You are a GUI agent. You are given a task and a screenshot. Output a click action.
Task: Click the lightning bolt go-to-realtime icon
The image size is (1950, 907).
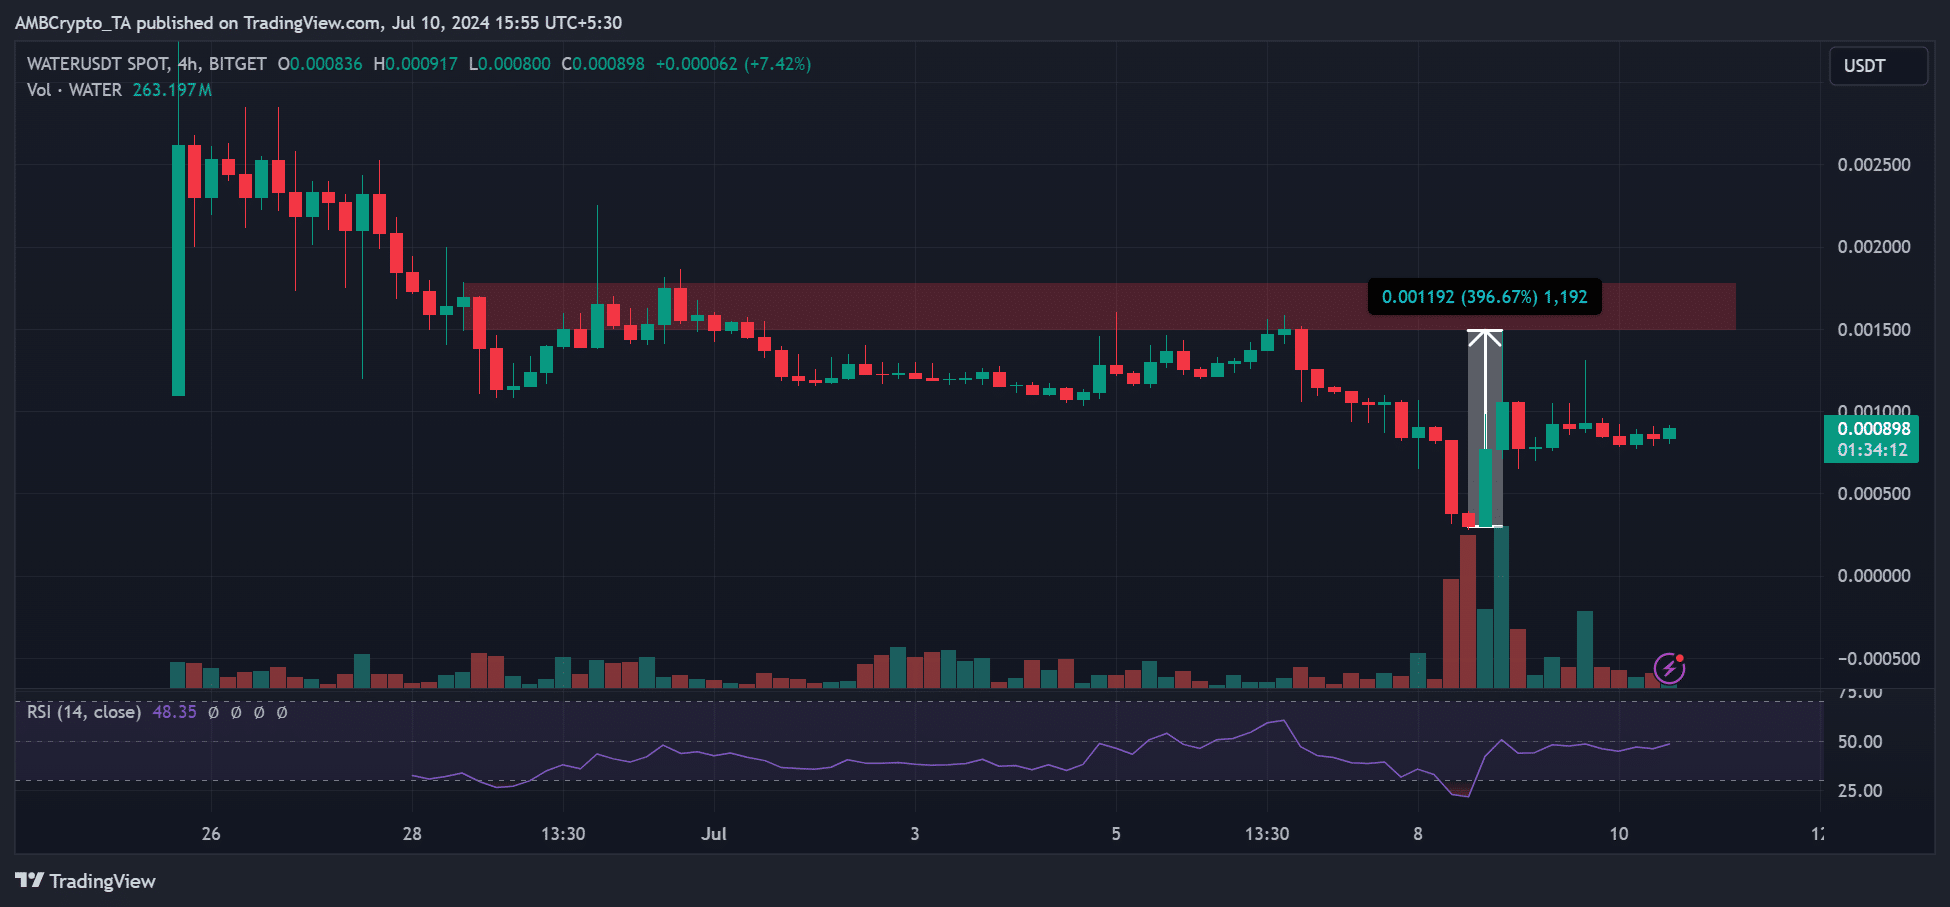coord(1669,668)
